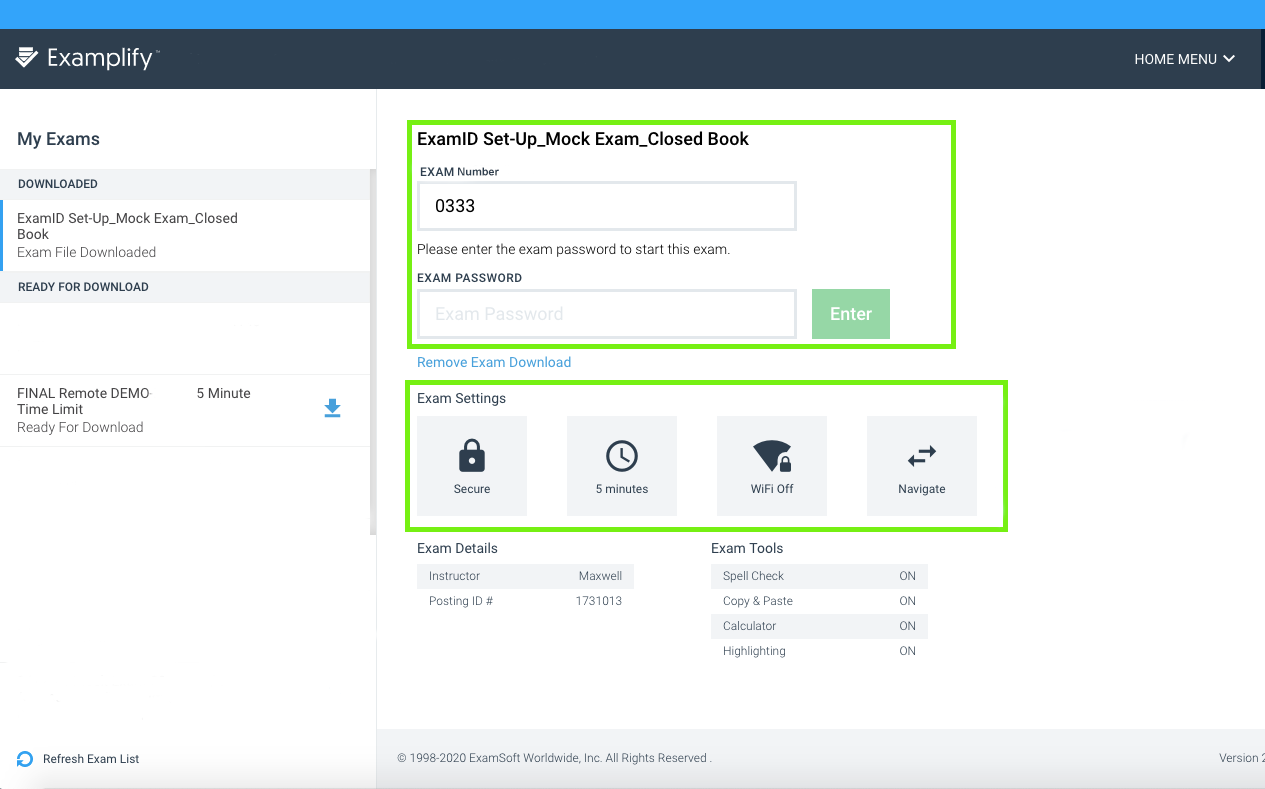Viewport: 1265px width, 789px height.
Task: Click the WiFi Off icon
Action: tap(772, 457)
